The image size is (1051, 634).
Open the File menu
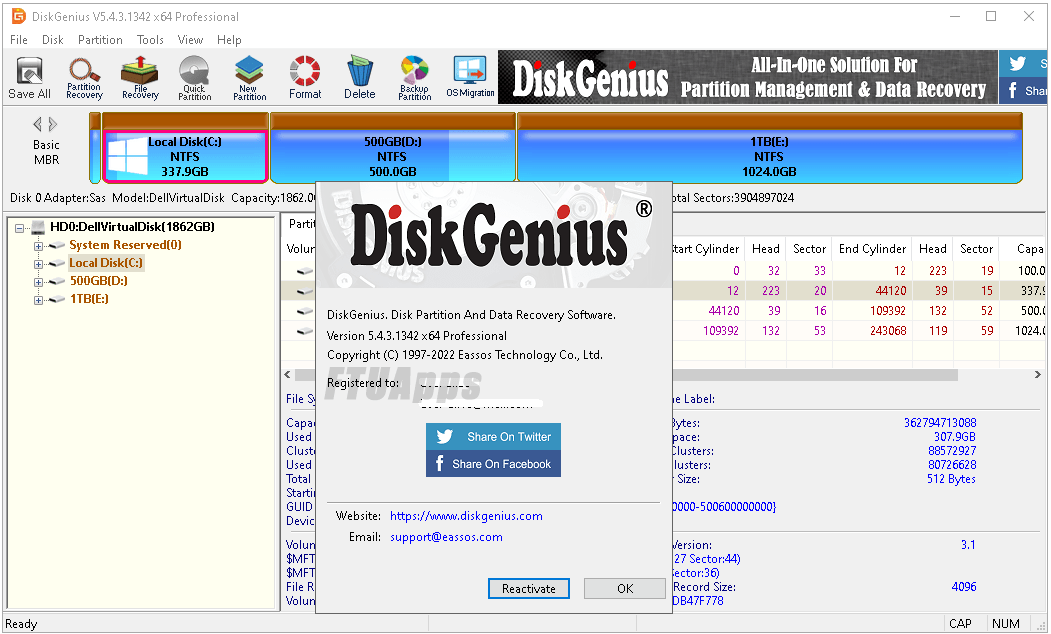pyautogui.click(x=19, y=40)
